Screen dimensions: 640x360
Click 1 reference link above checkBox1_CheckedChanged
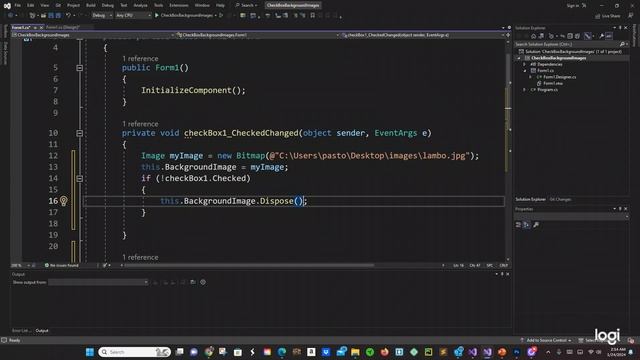coord(140,124)
